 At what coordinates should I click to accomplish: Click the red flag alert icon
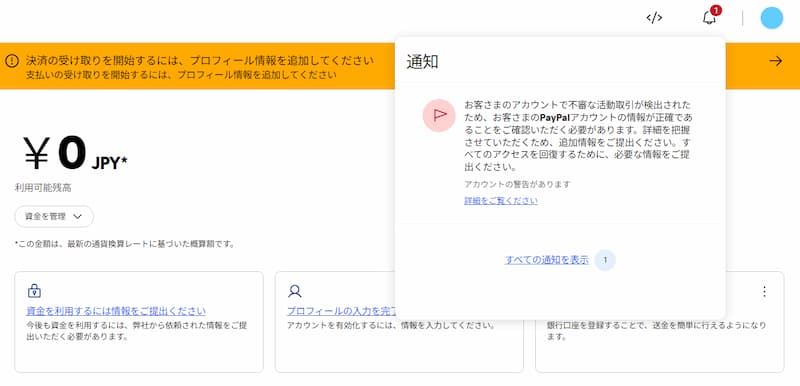[x=439, y=115]
